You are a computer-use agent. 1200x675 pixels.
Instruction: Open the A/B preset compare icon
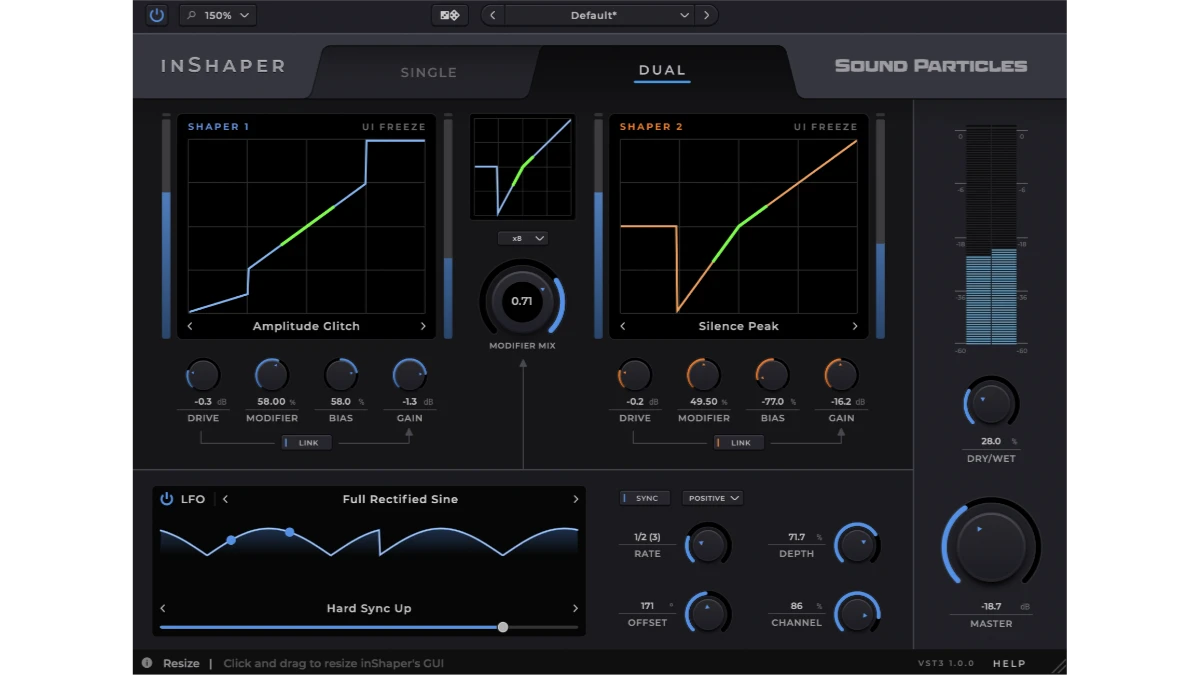[x=449, y=14]
